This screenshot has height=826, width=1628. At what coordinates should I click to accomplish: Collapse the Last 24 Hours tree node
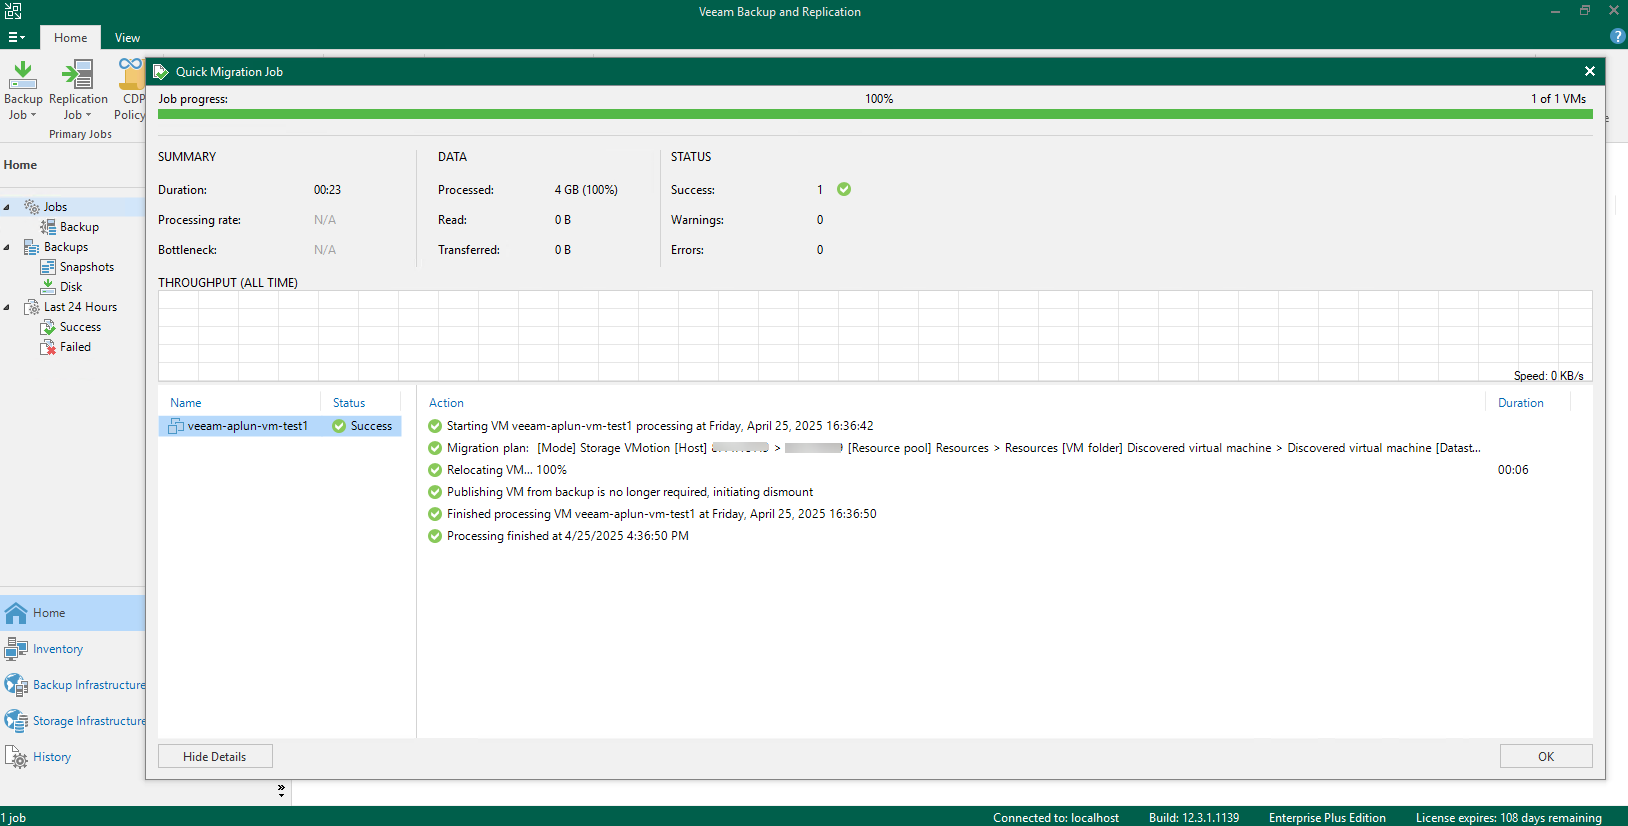pyautogui.click(x=7, y=307)
